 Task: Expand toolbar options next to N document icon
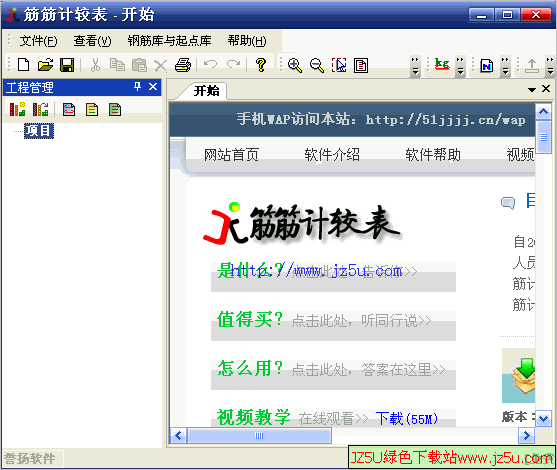point(505,66)
